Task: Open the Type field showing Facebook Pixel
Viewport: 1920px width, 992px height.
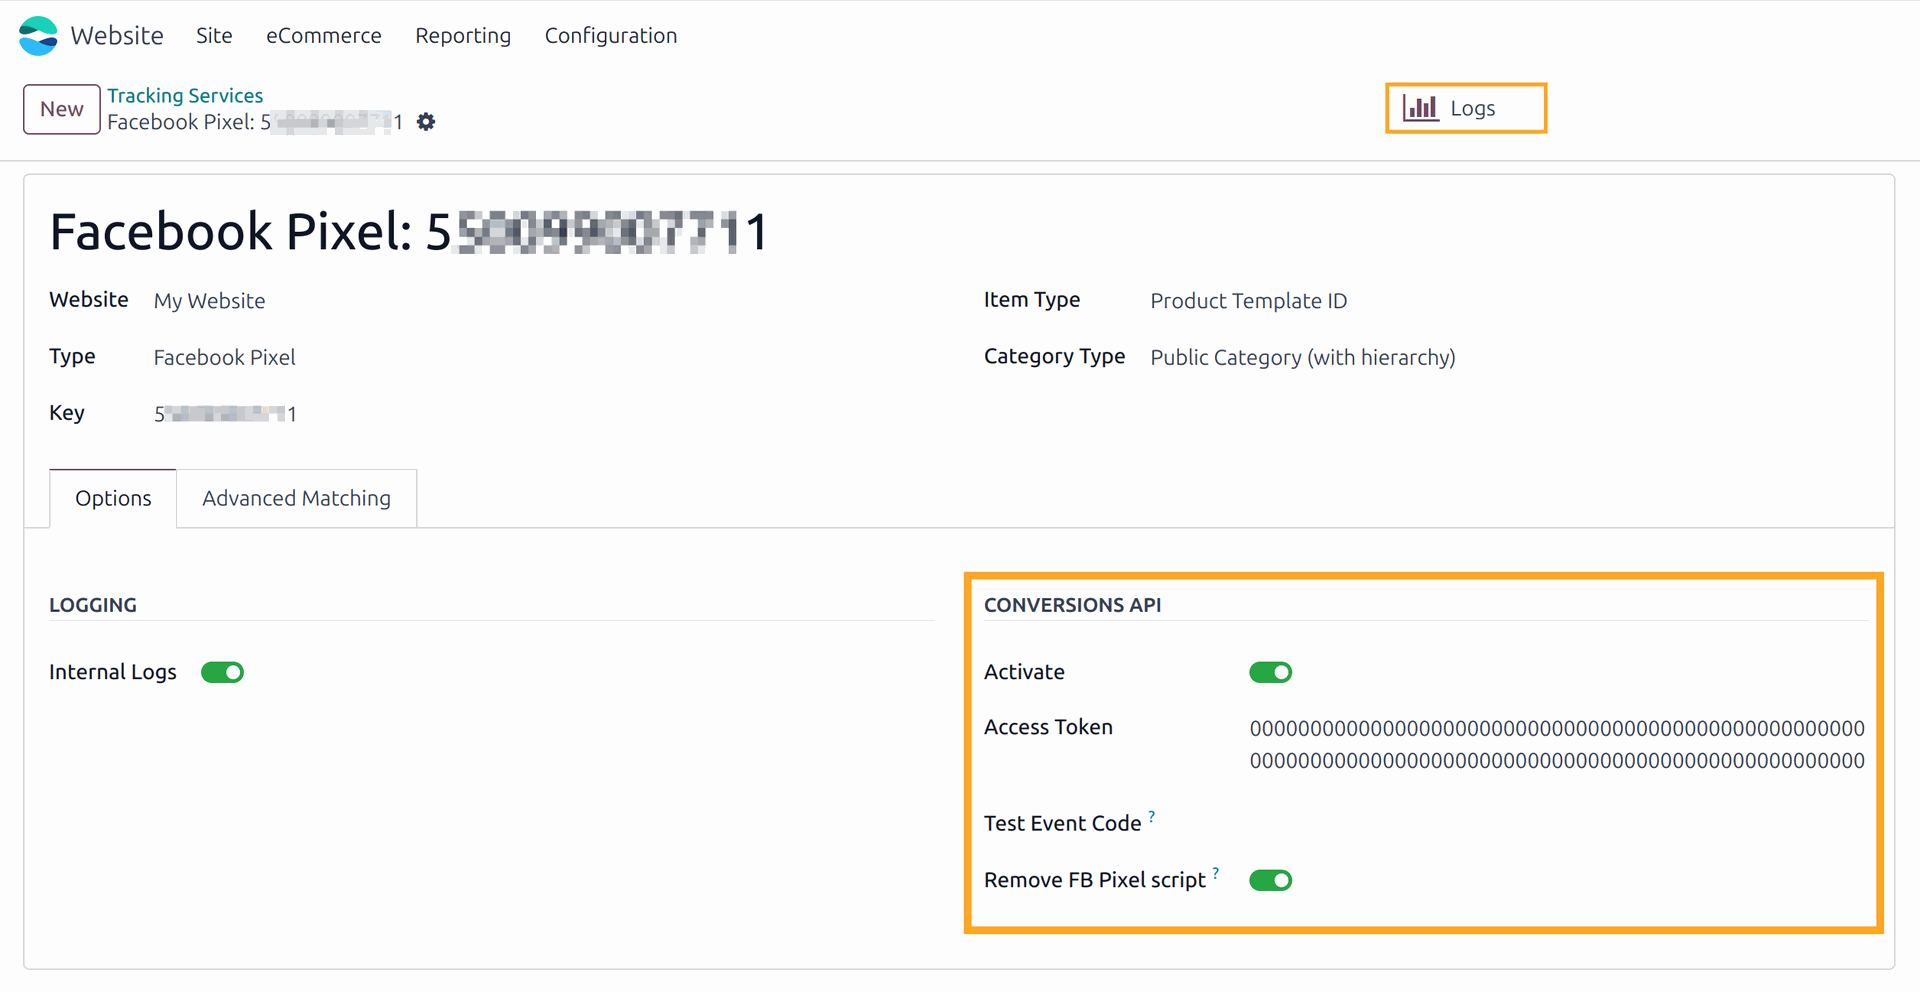Action: (x=224, y=357)
